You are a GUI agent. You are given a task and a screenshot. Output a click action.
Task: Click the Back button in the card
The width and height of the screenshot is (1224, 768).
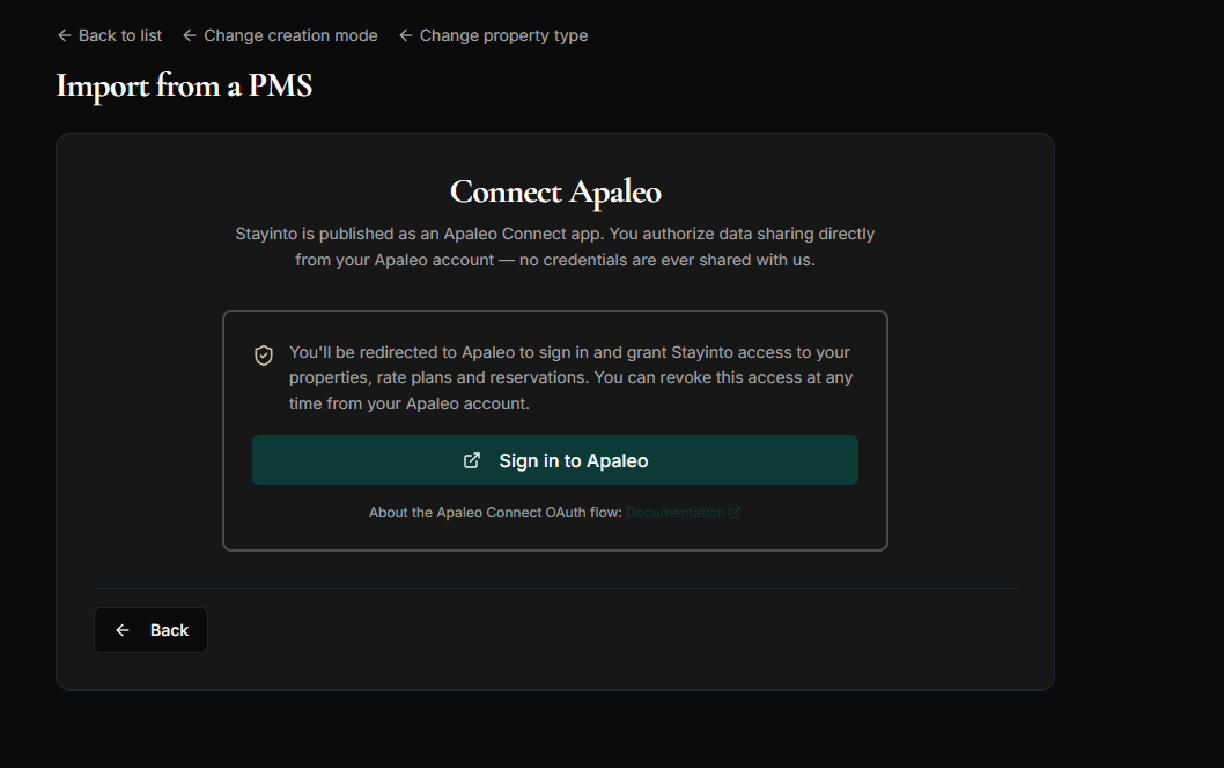(151, 630)
